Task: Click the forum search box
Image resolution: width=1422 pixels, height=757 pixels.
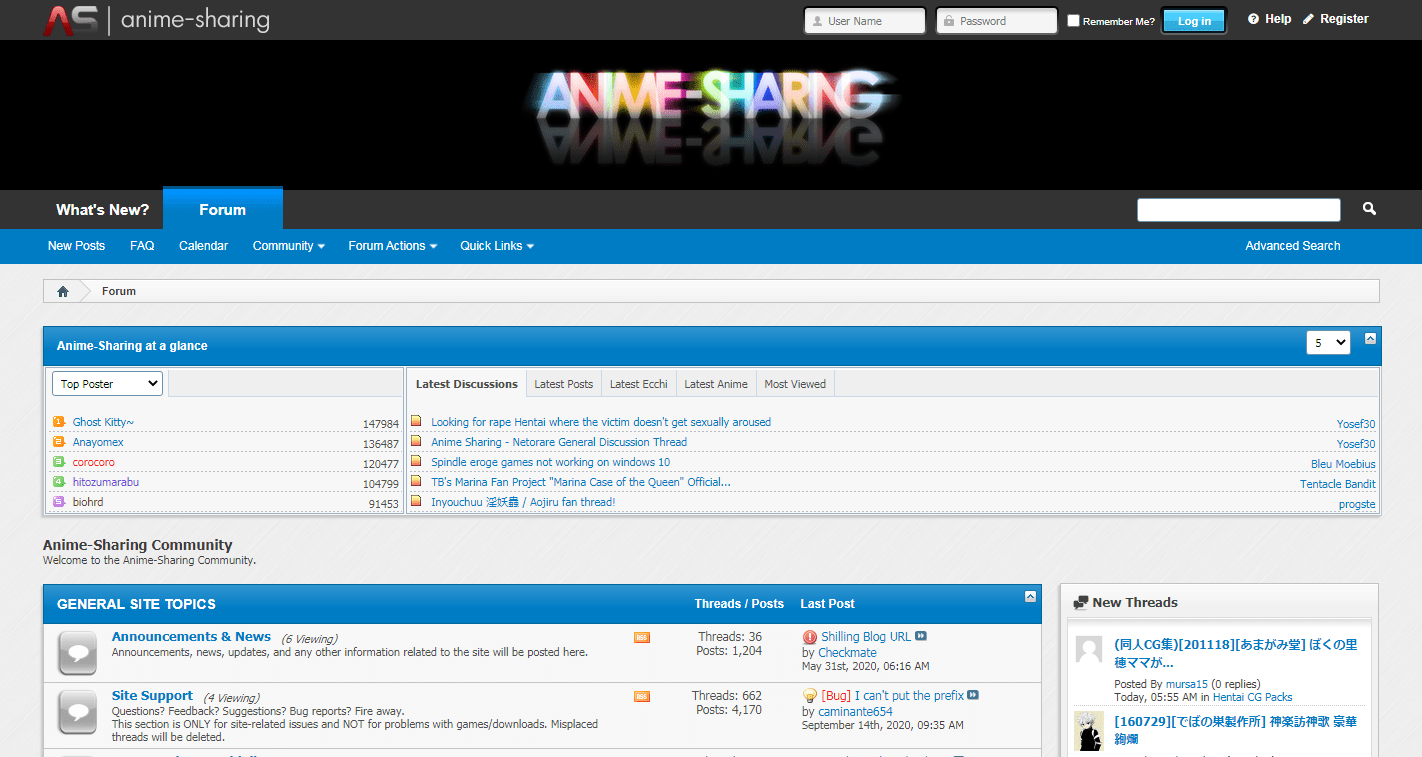Action: [x=1239, y=210]
